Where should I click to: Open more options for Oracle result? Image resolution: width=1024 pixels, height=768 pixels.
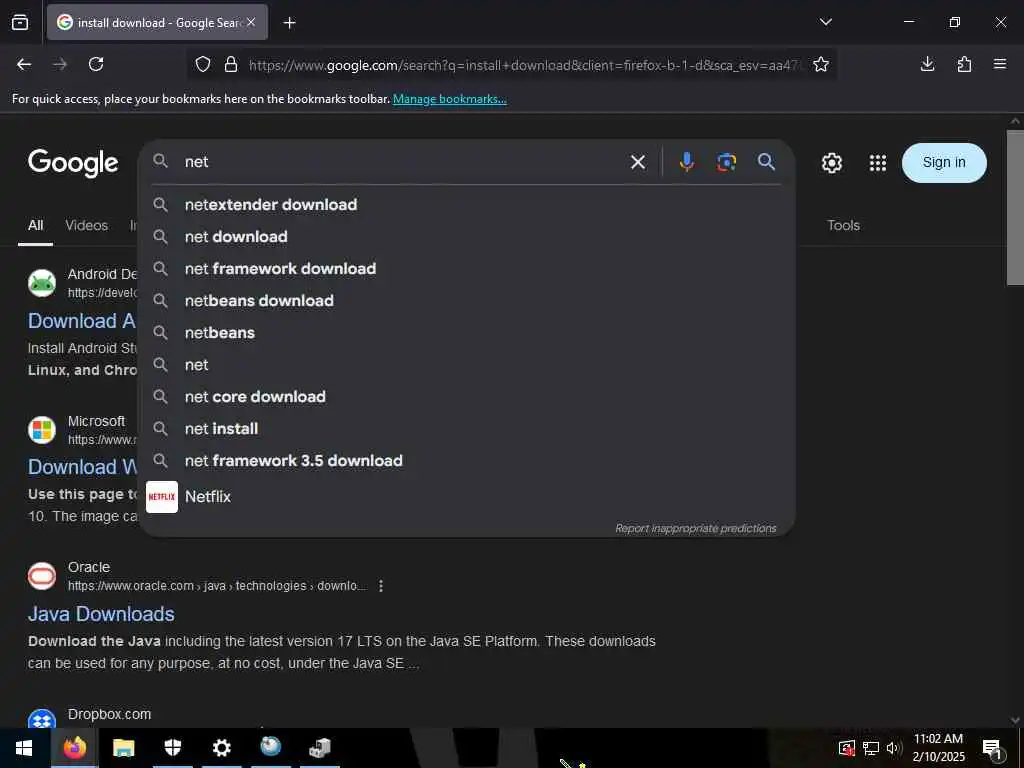point(381,586)
